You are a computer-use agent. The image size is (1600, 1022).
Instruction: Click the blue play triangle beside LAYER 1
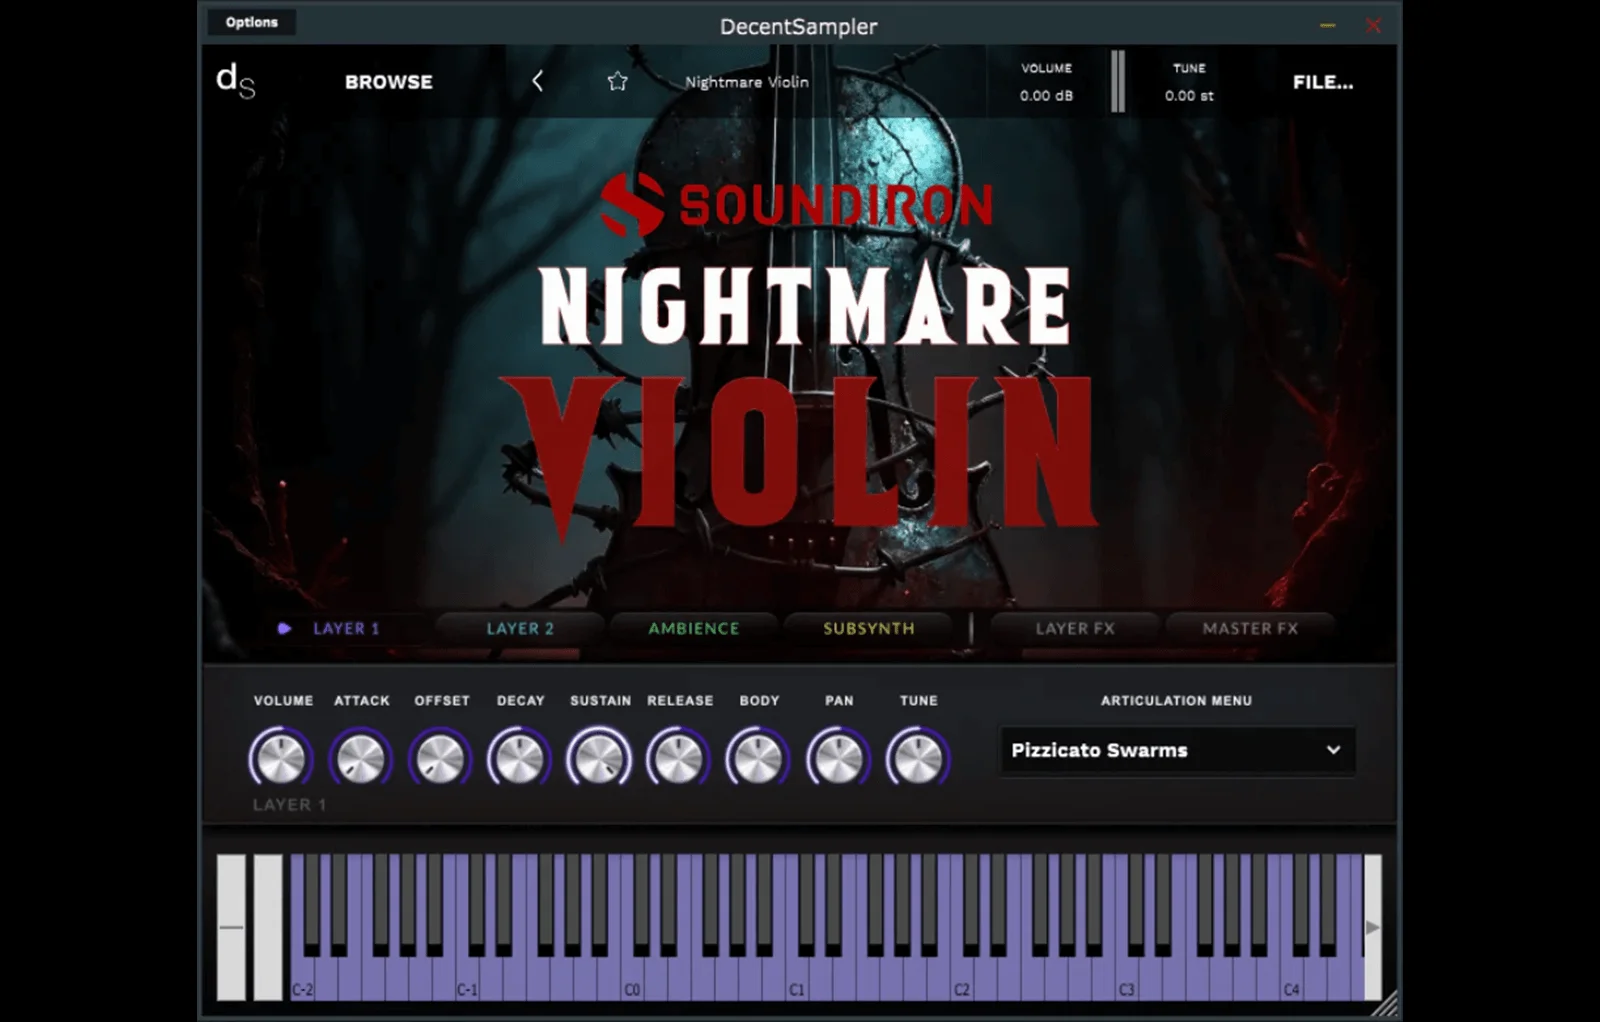[x=286, y=628]
